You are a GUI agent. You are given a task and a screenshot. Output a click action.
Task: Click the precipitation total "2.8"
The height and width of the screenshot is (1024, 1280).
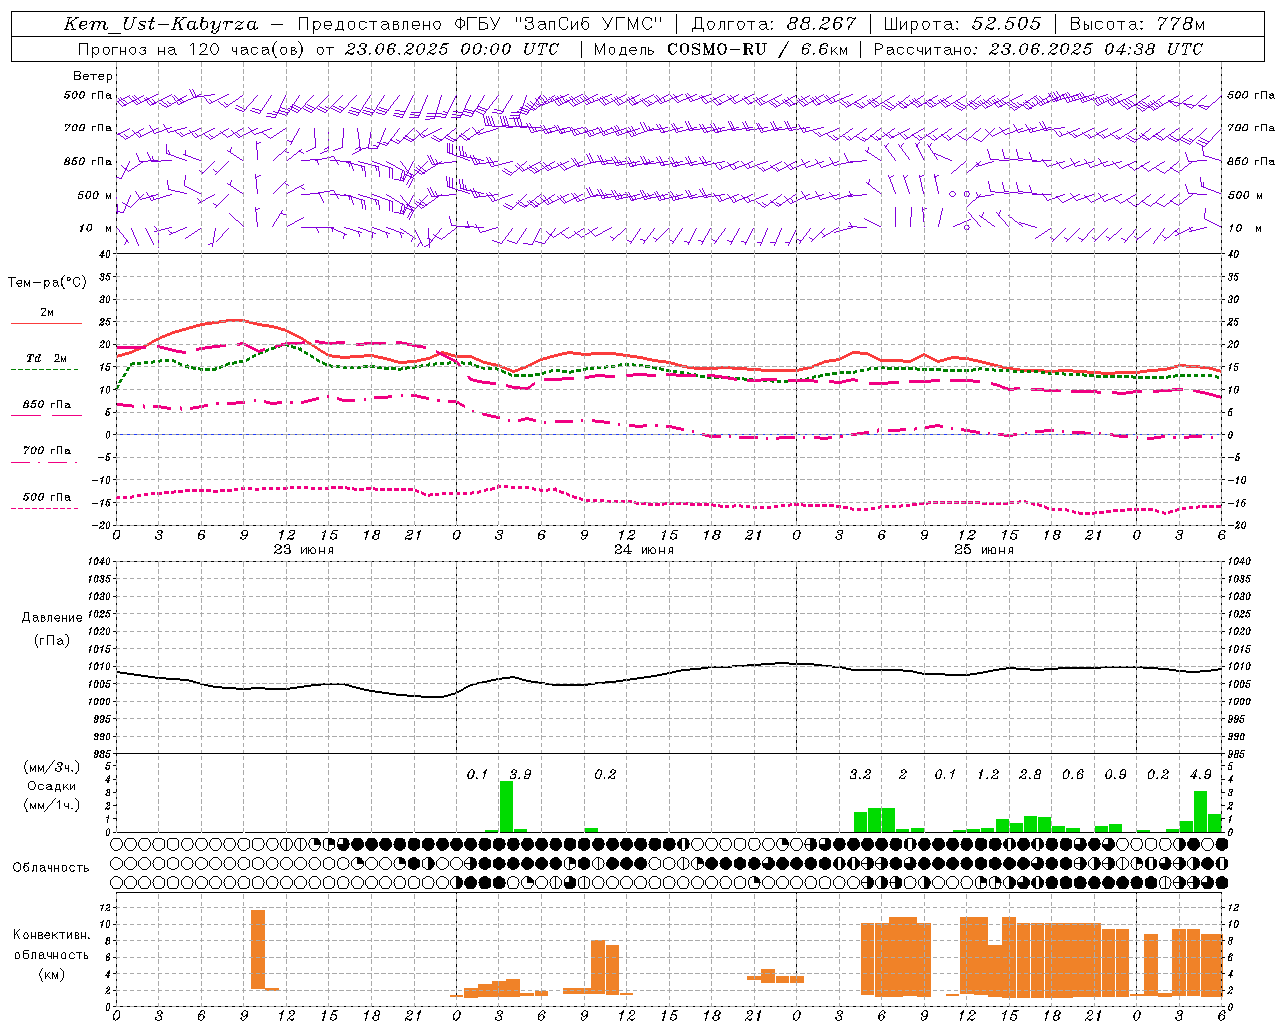[x=1030, y=774]
